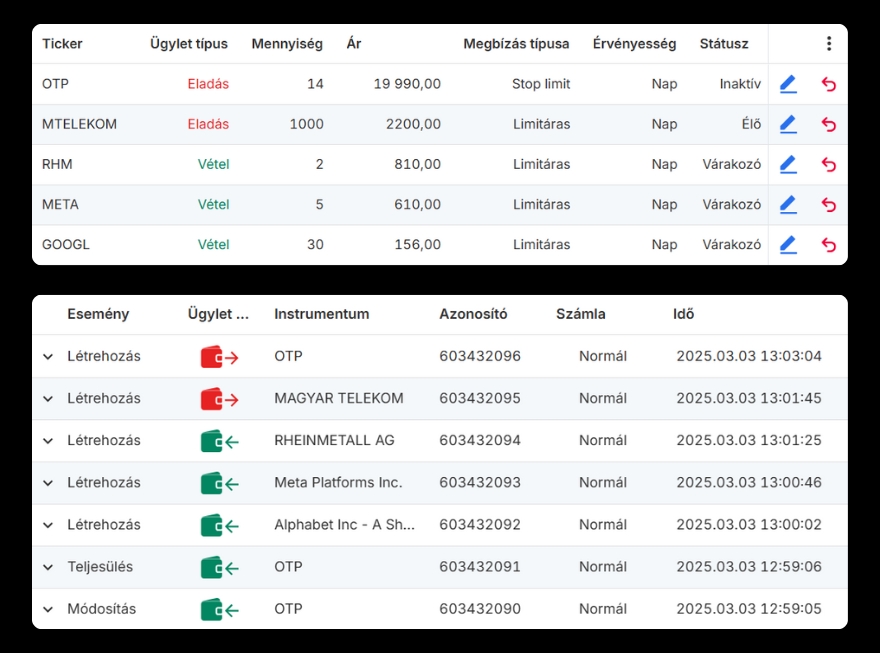Expand the Teljesülés event row

coord(47,567)
